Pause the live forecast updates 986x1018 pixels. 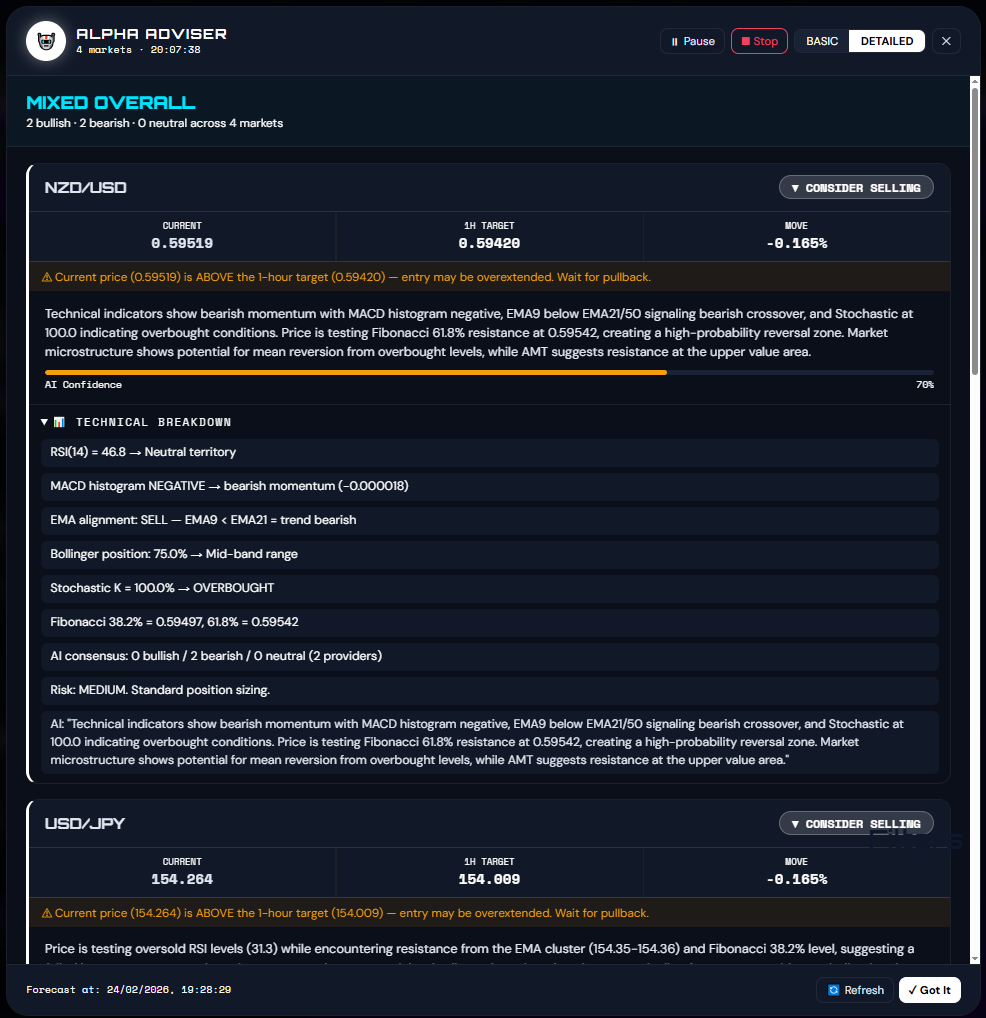692,41
